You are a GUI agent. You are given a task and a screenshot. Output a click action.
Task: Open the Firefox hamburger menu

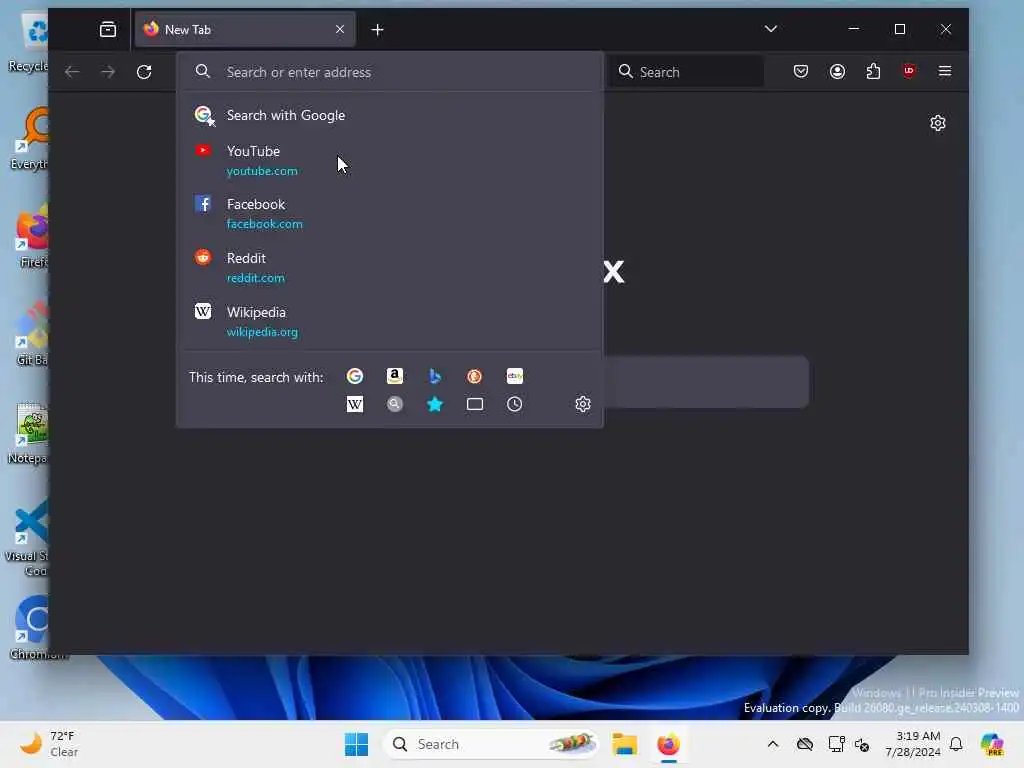pos(944,71)
